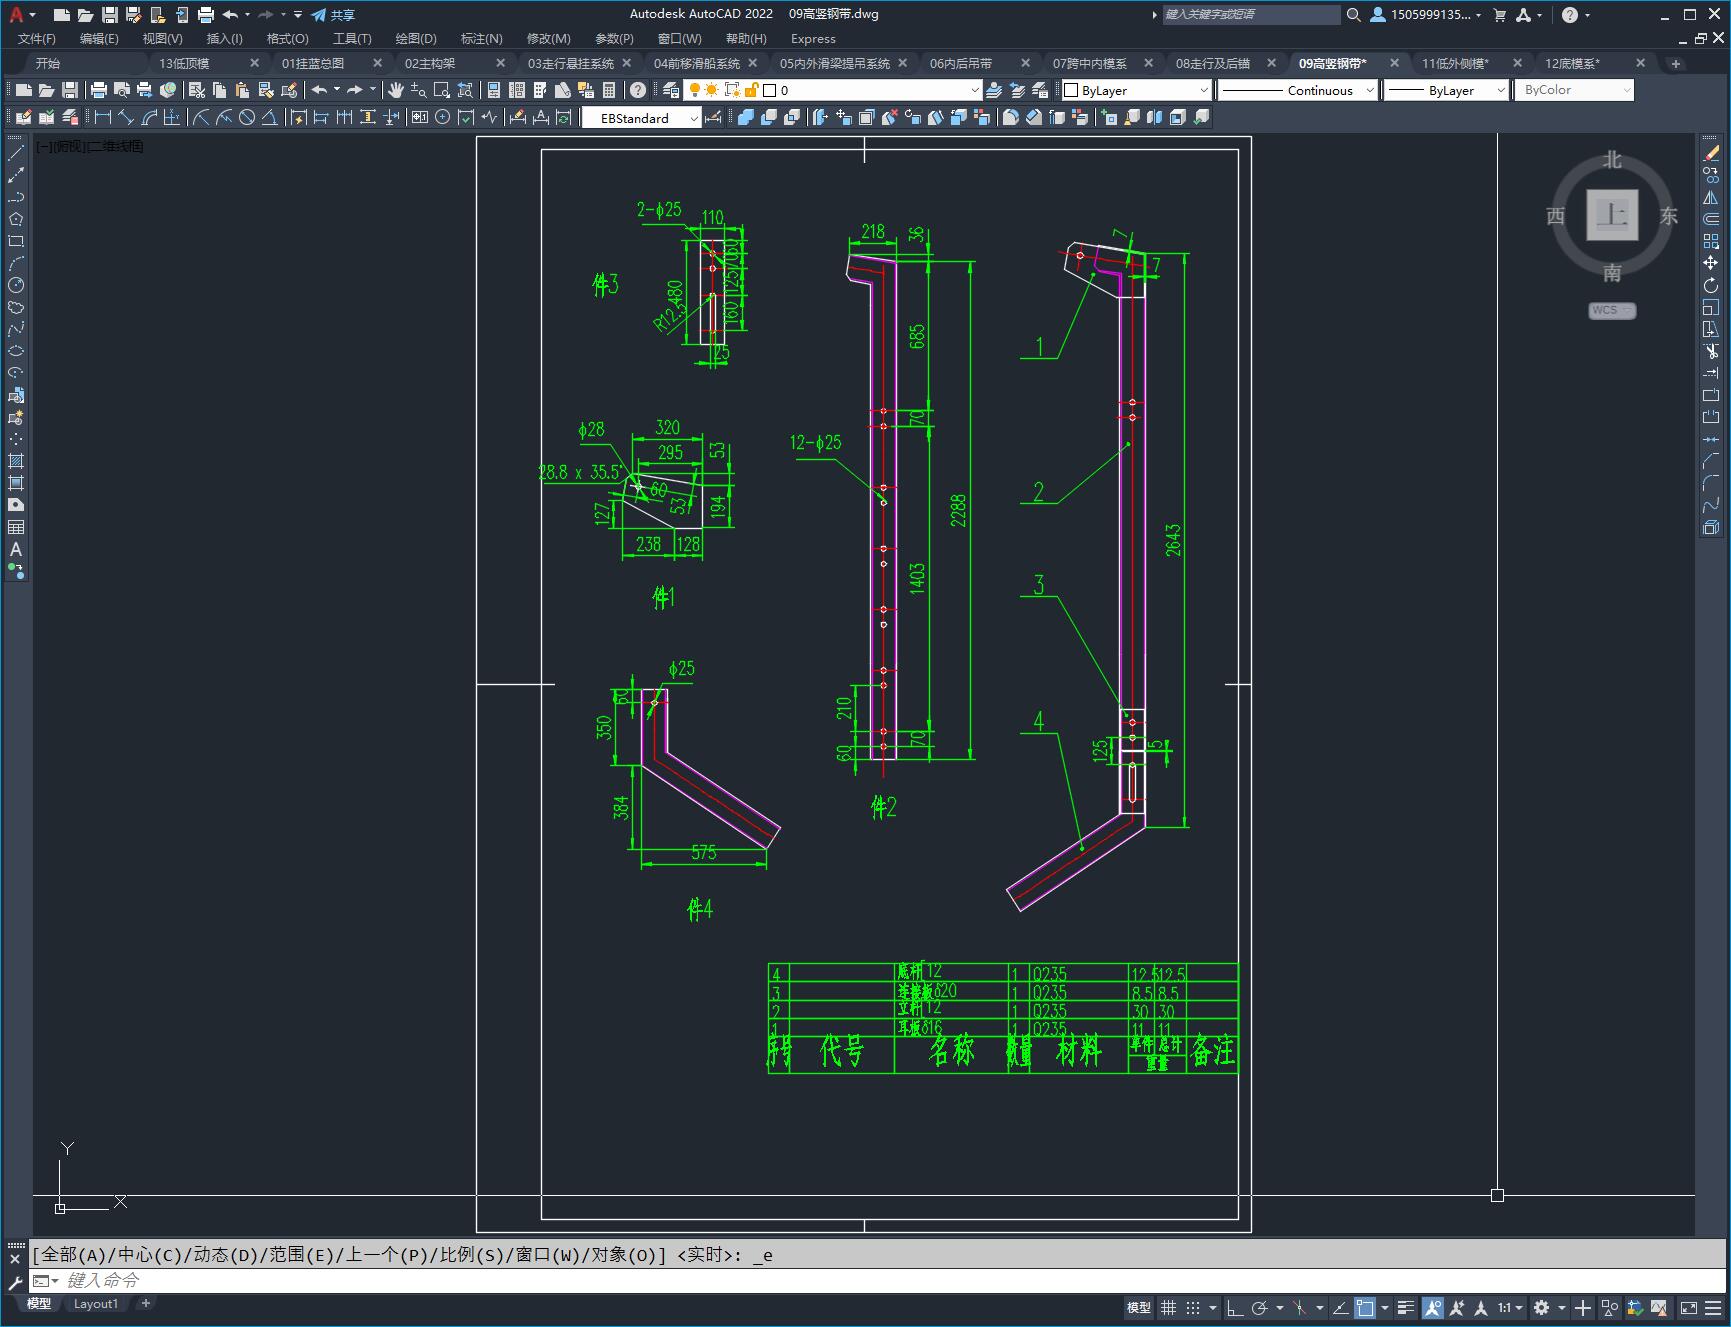The image size is (1731, 1327).
Task: Add a new drawing tab with plus
Action: point(1676,63)
